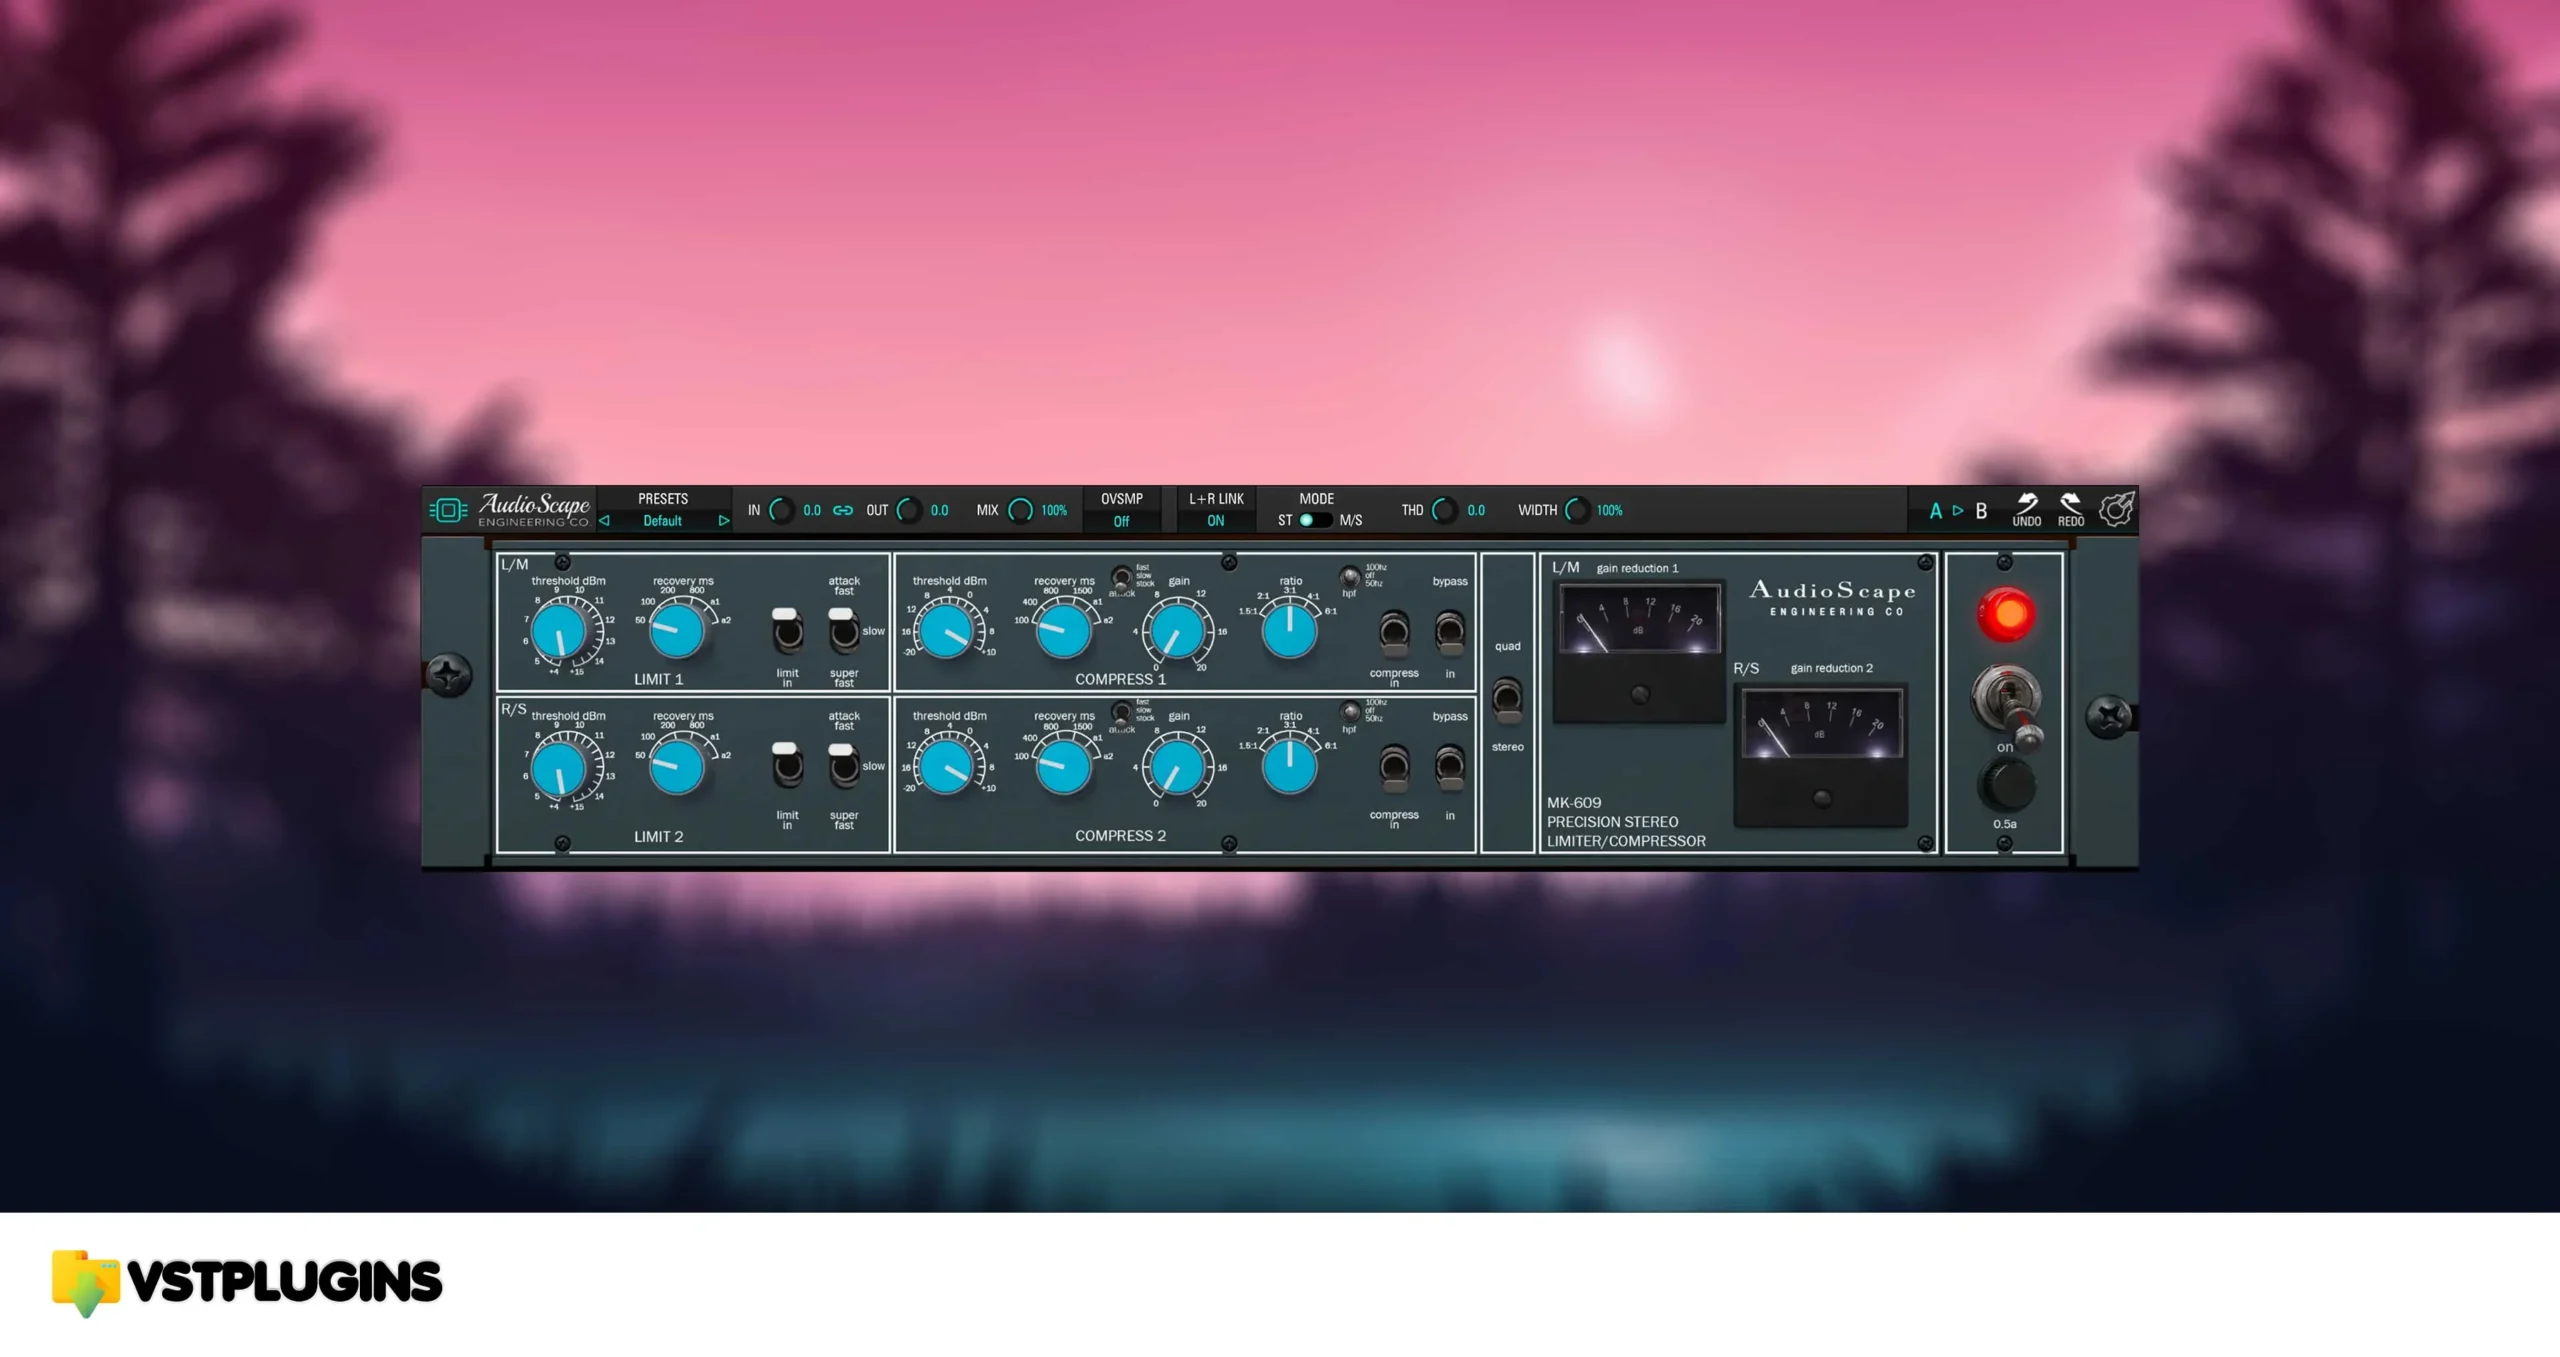This screenshot has width=2560, height=1357.
Task: Adjust the MIX knob
Action: point(1020,510)
